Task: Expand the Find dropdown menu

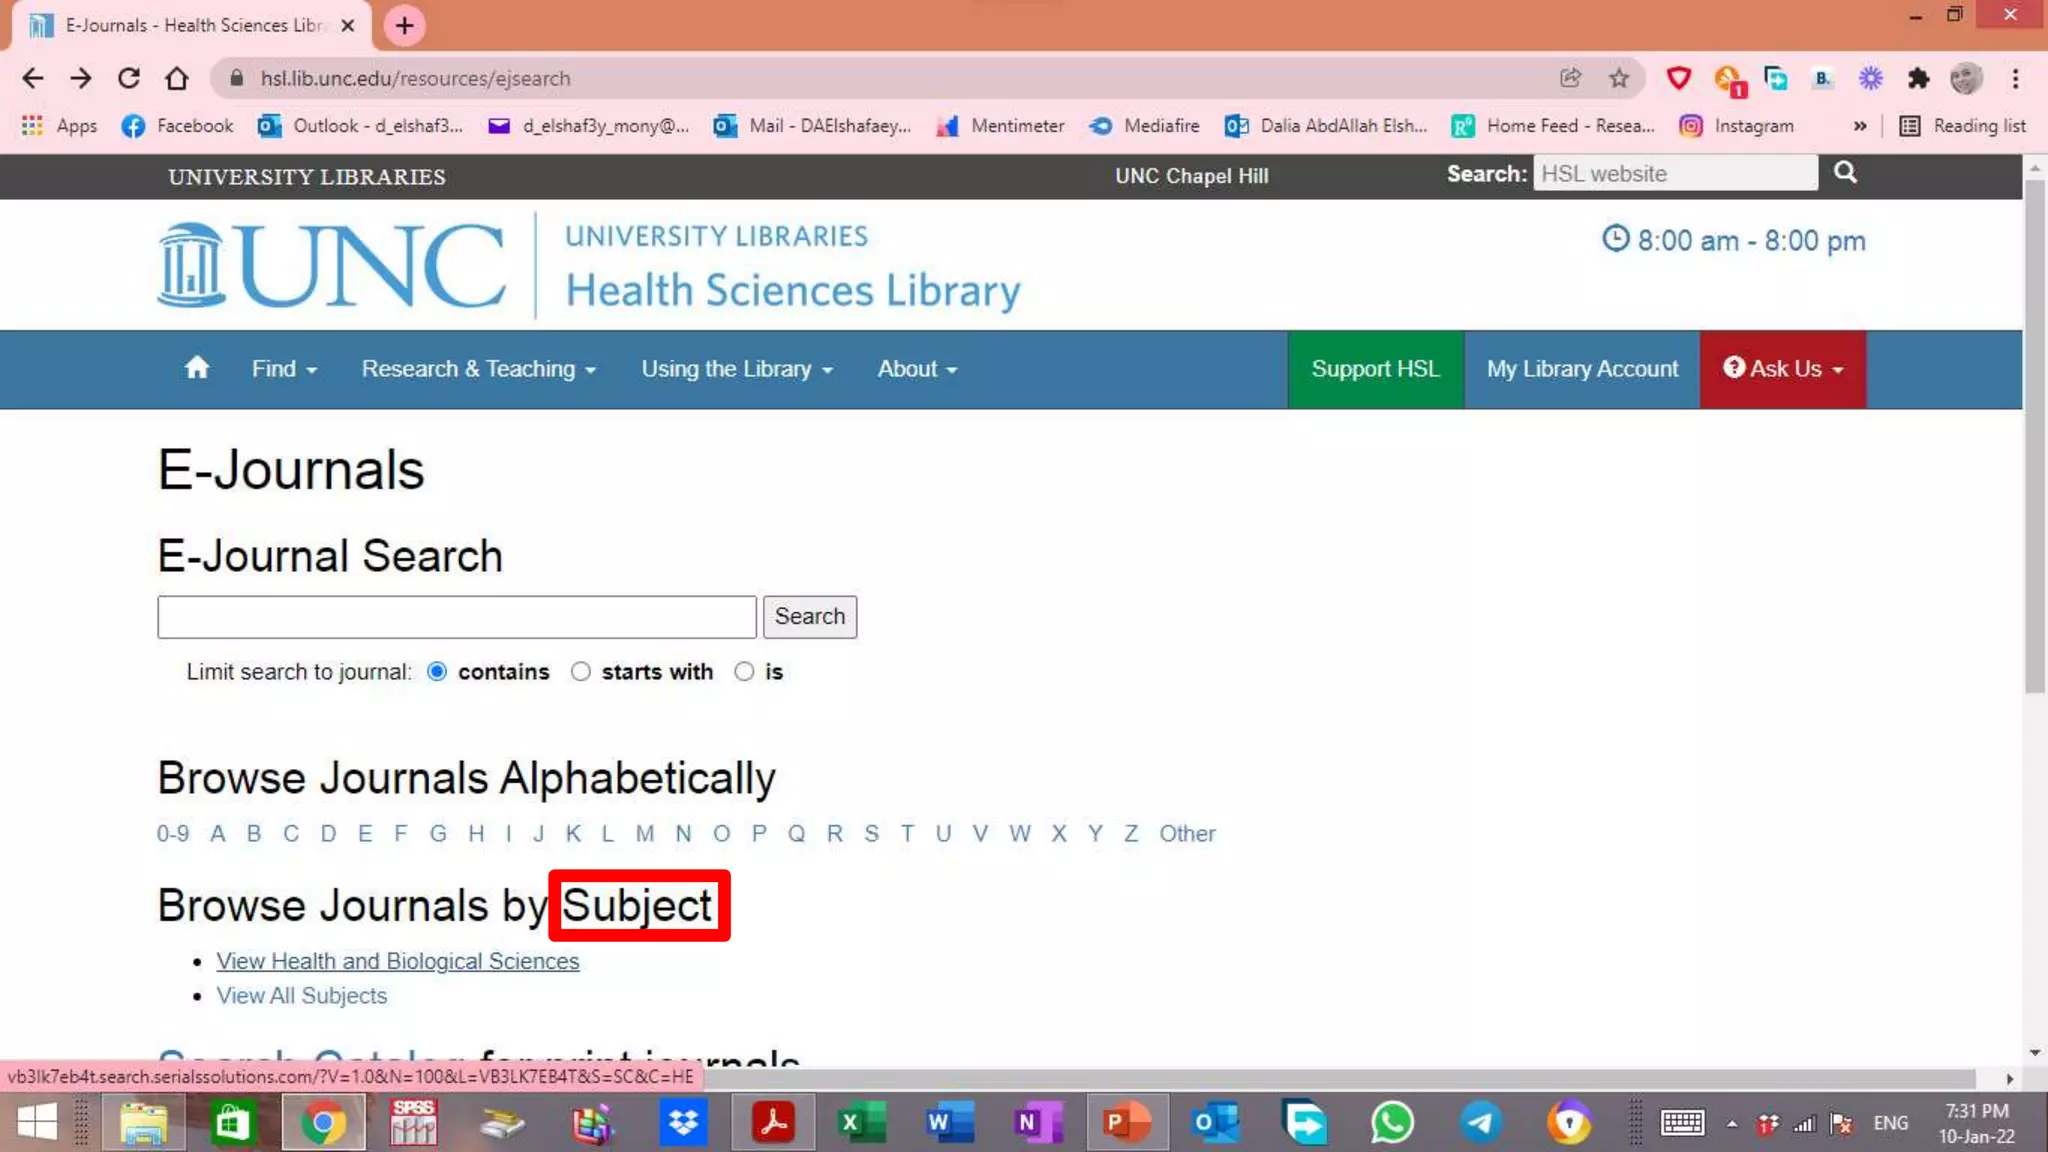Action: pos(284,369)
